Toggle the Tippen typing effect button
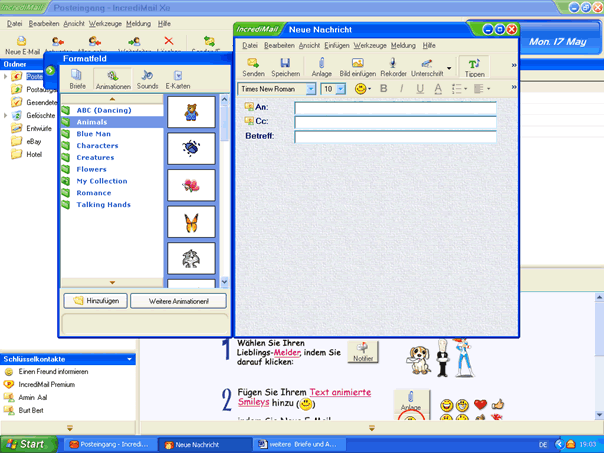This screenshot has height=454, width=605. point(474,67)
